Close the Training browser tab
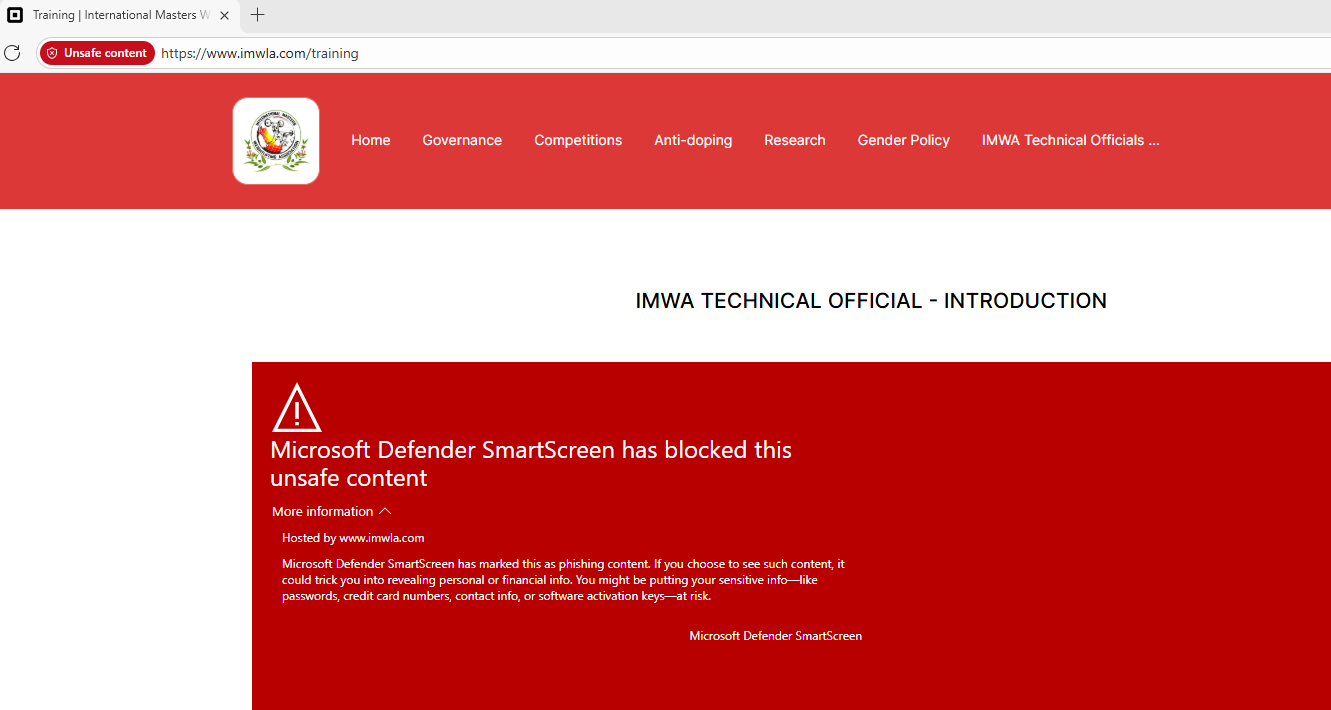This screenshot has height=710, width=1331. coord(225,15)
